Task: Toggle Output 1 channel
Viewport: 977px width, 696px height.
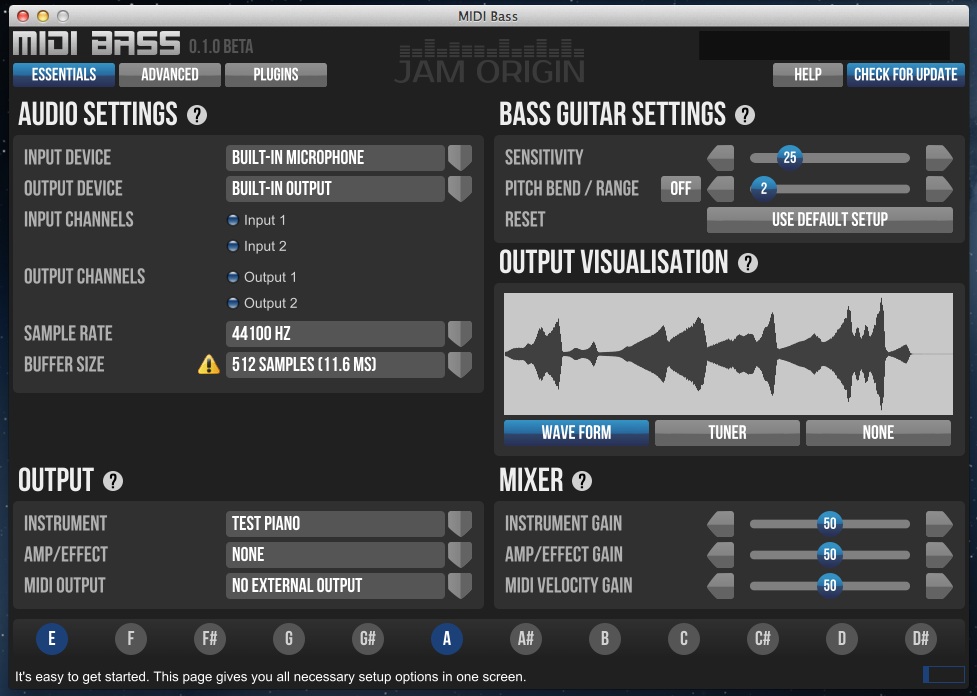Action: pos(233,277)
